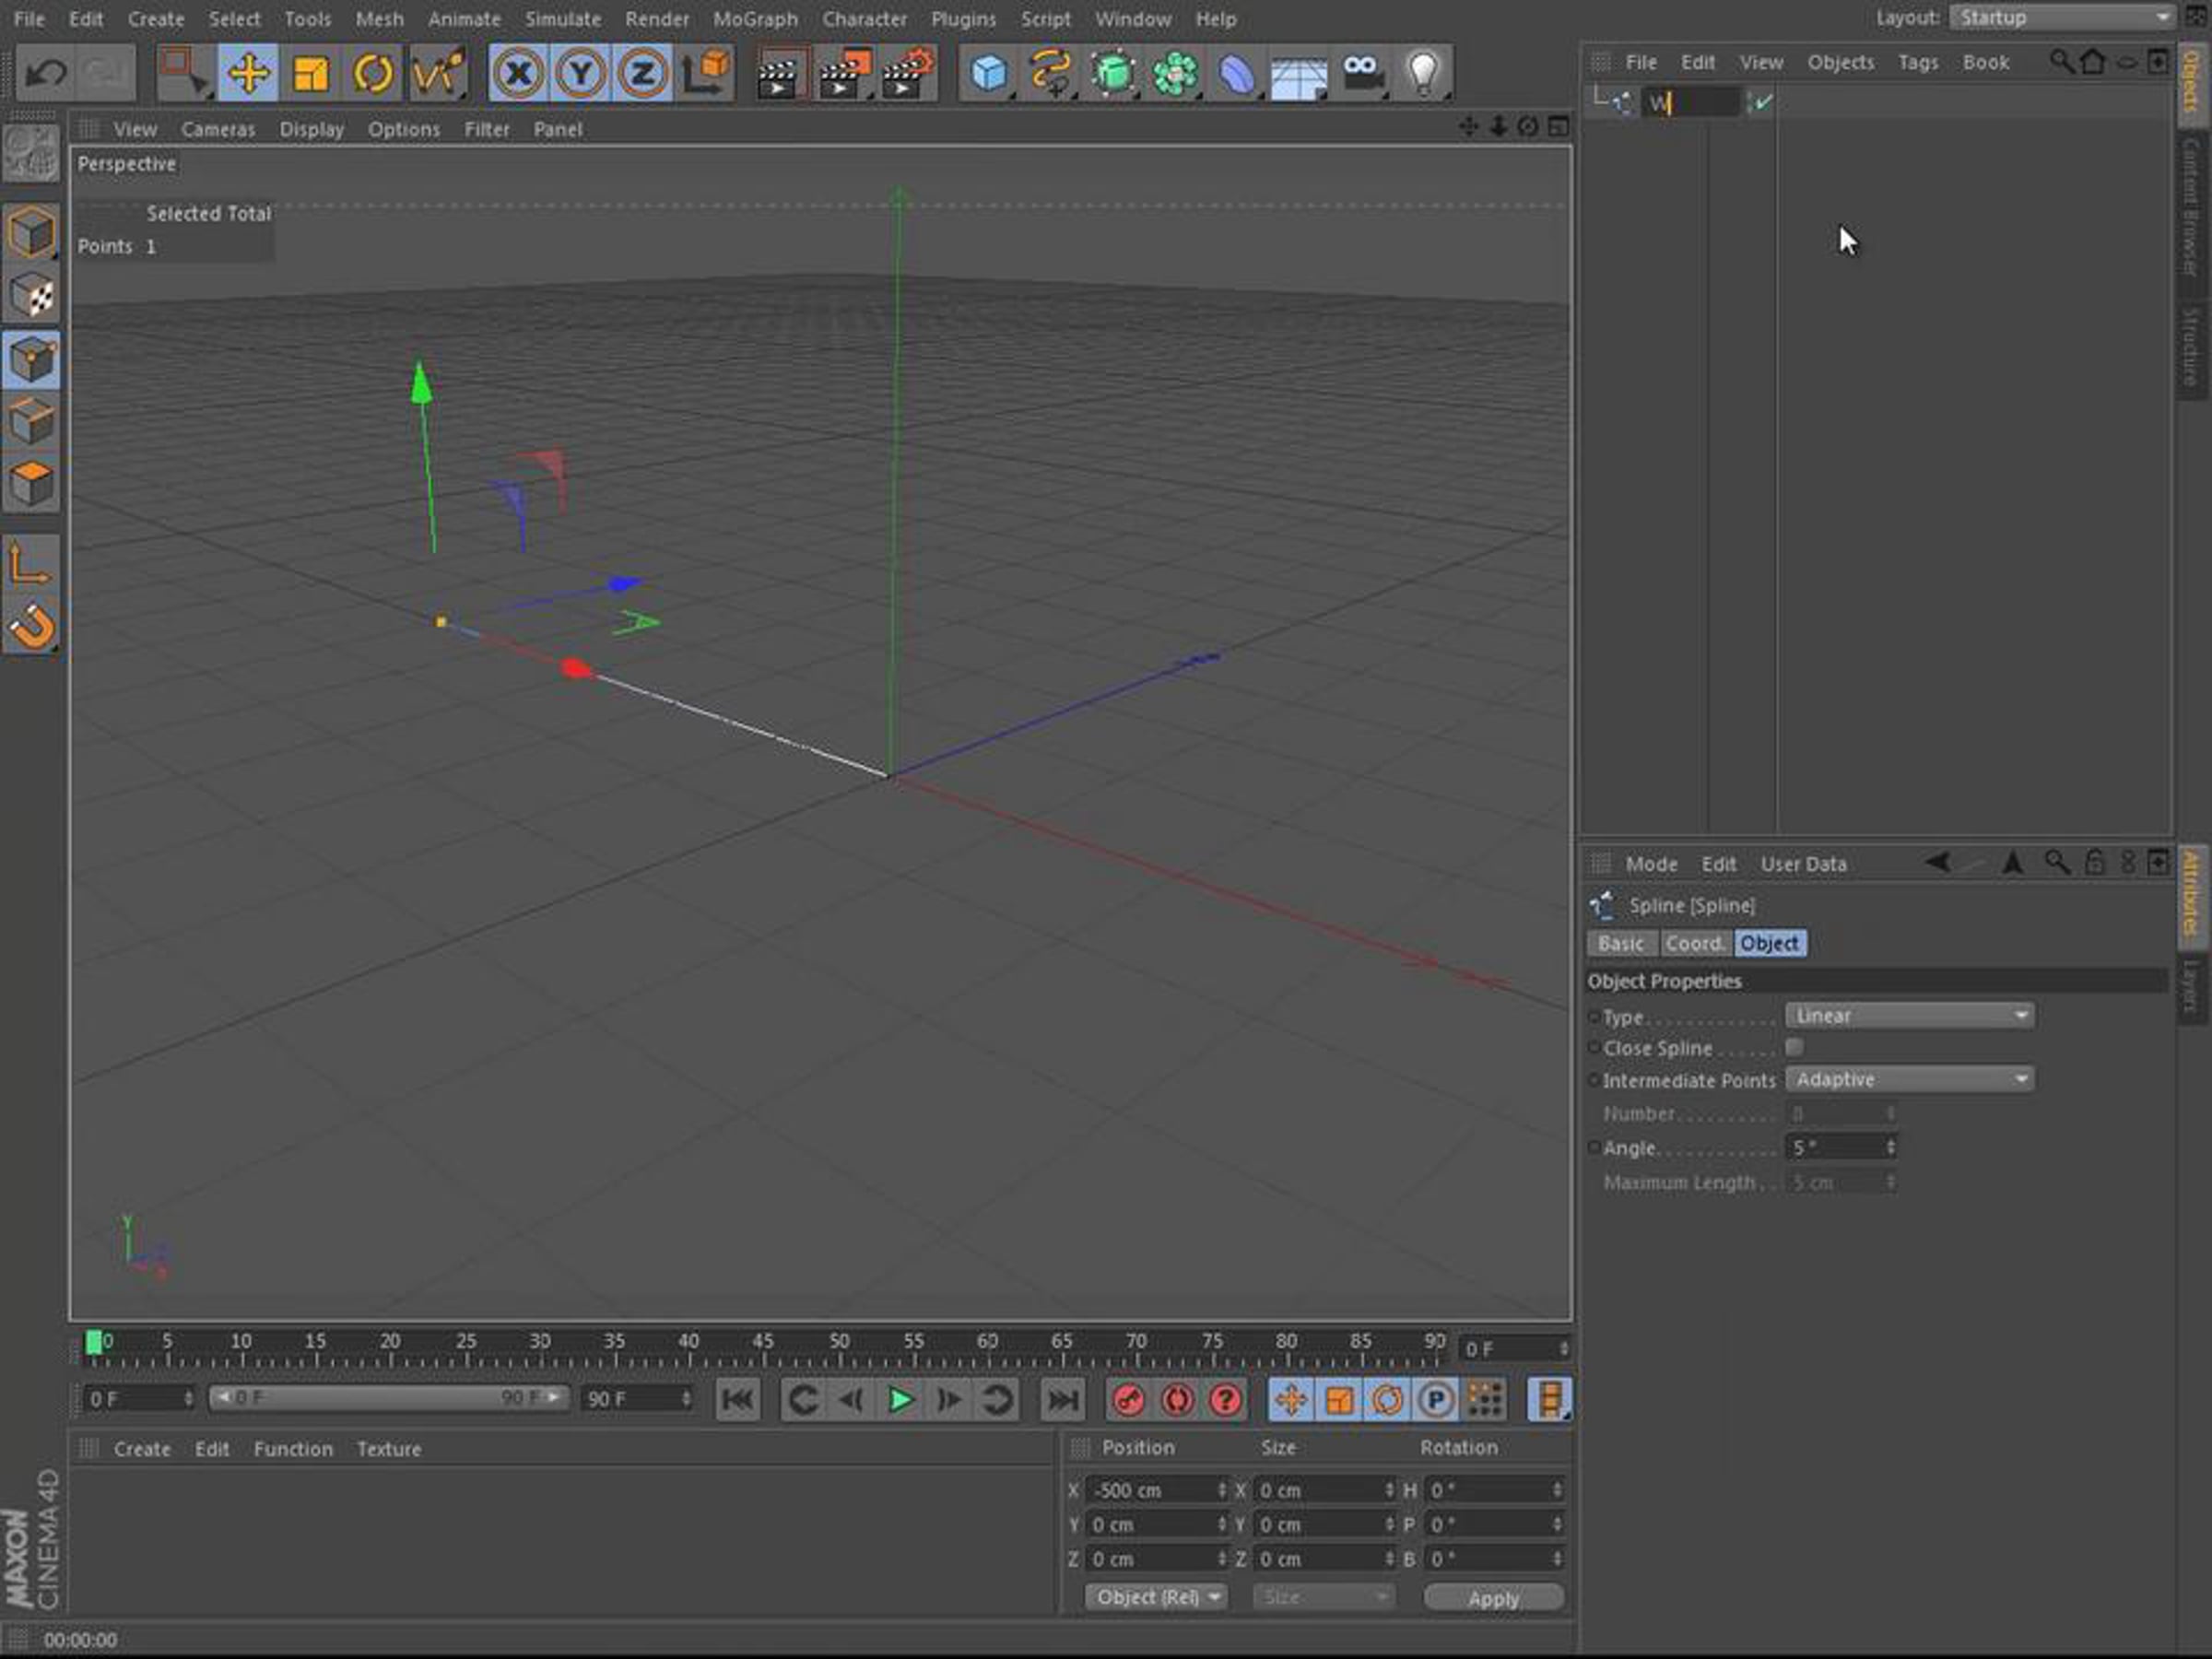
Task: Switch to the Basic tab
Action: click(x=1621, y=943)
